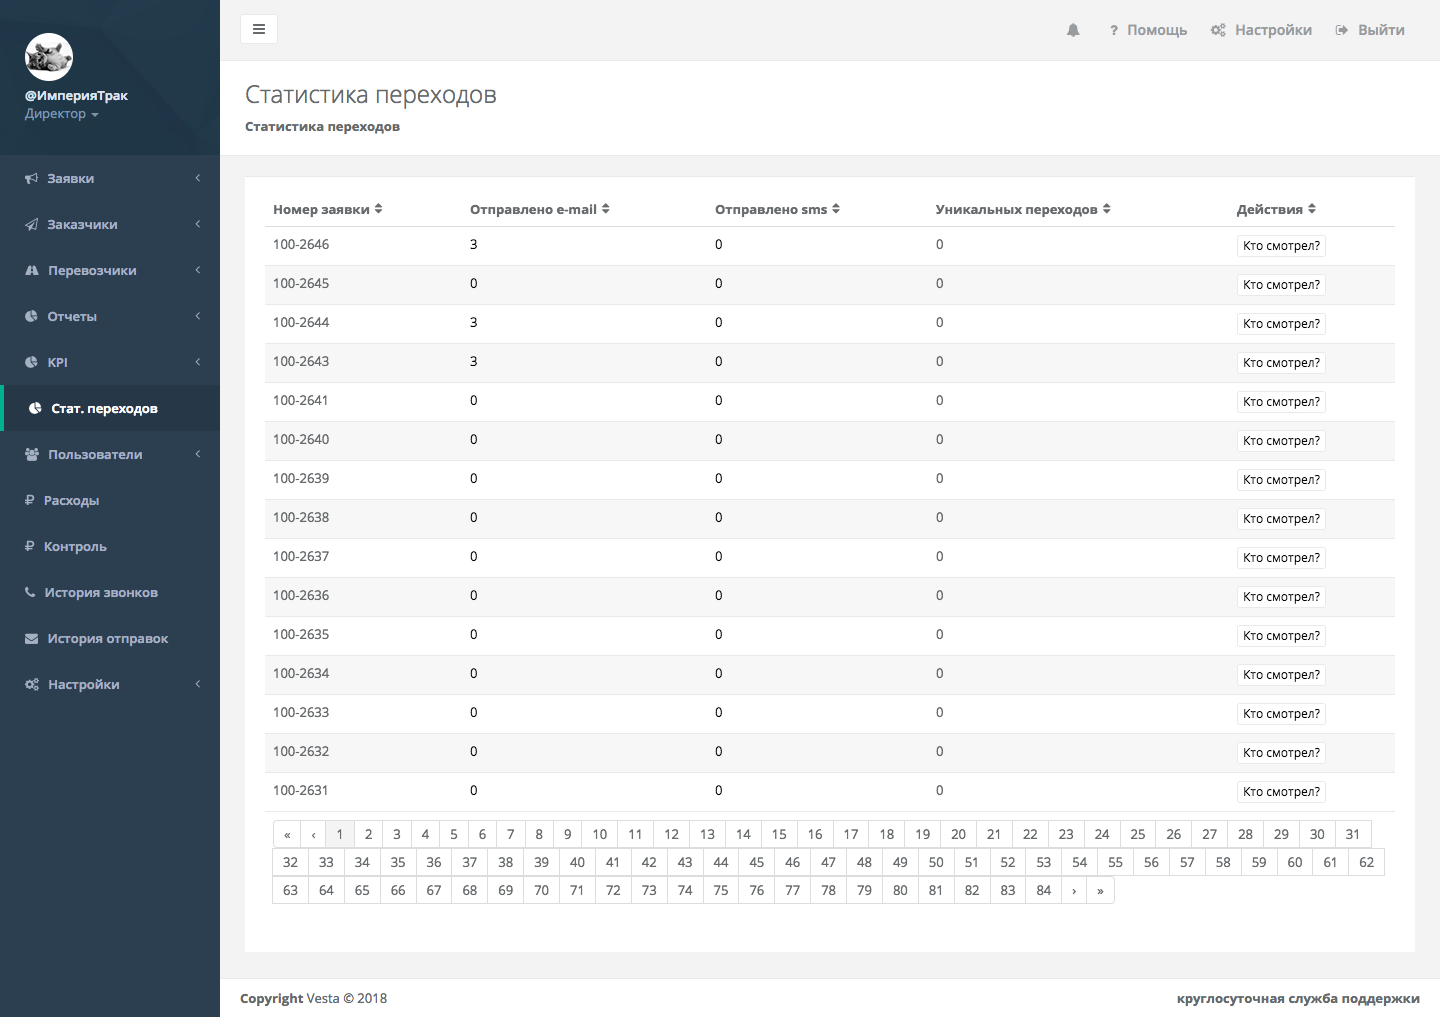Click the users icon beside Пользователи
The height and width of the screenshot is (1017, 1440).
[32, 455]
